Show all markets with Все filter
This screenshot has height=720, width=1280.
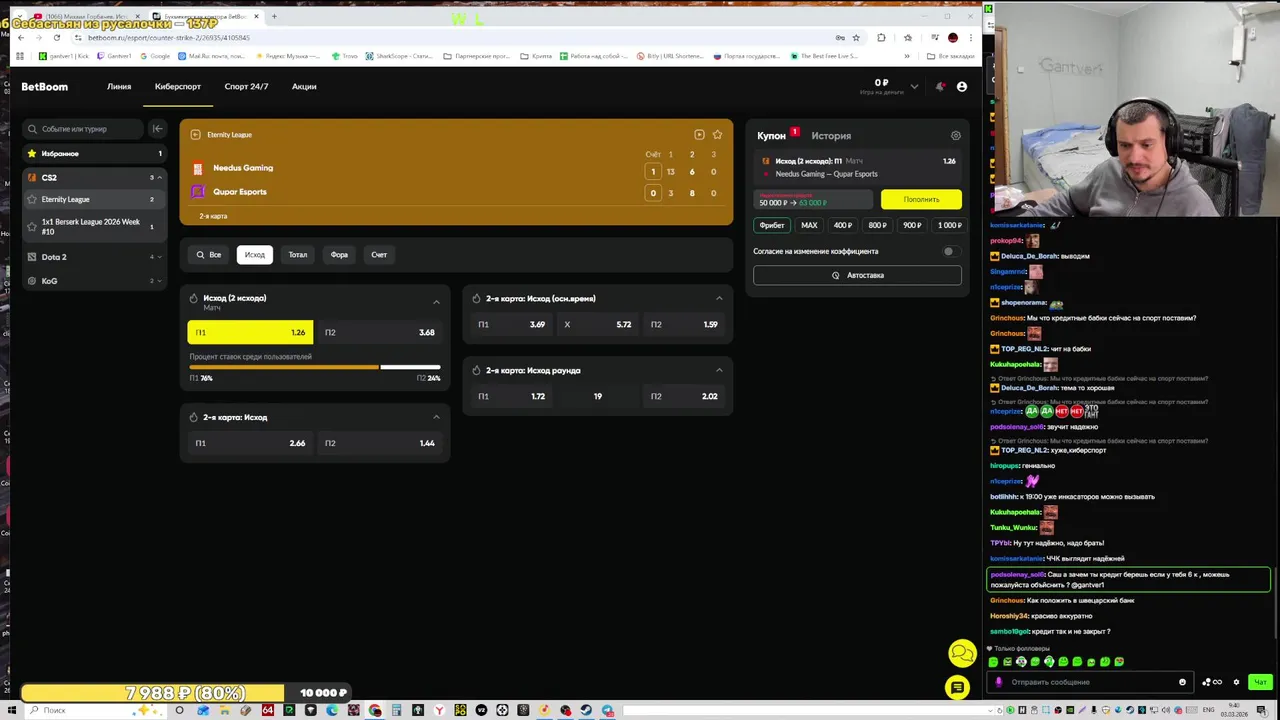[x=209, y=255]
